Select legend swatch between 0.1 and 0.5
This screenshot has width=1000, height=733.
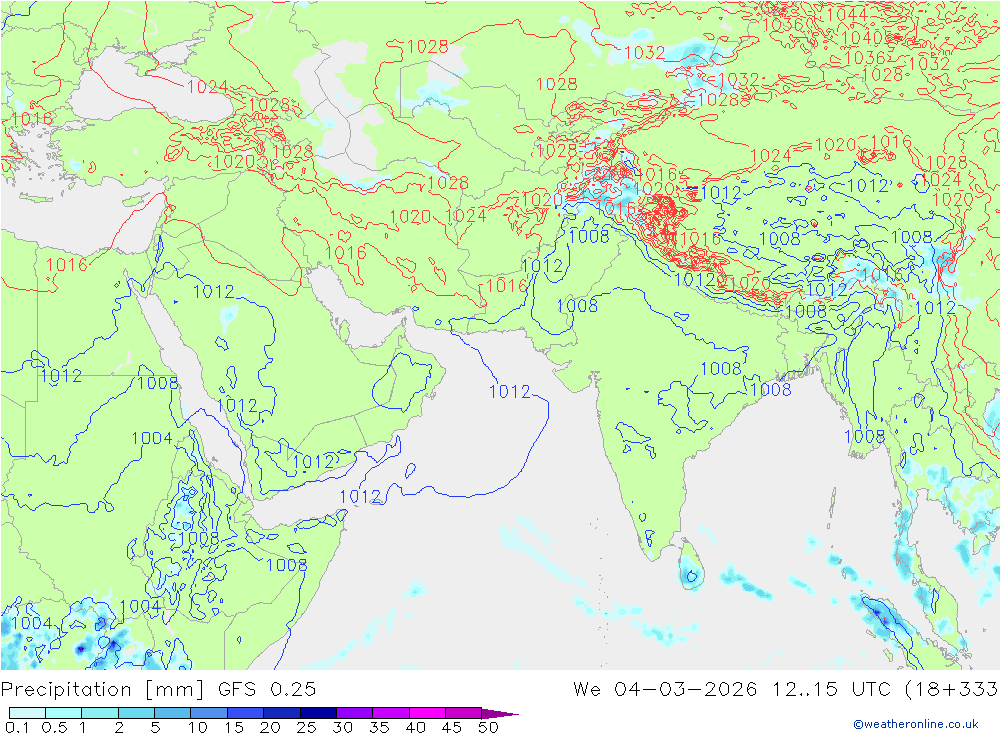[x=27, y=713]
